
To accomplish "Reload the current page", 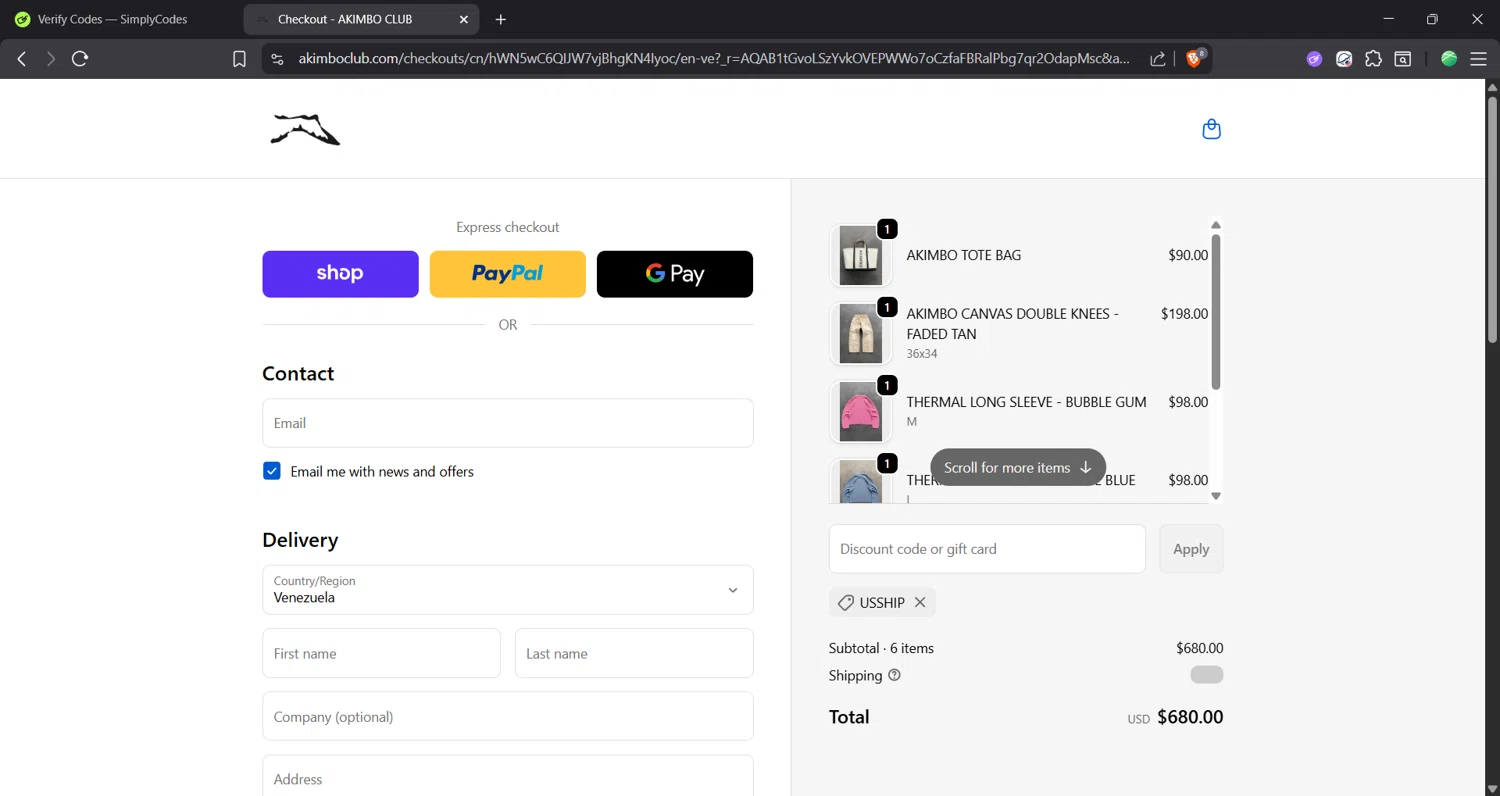I will pos(80,59).
